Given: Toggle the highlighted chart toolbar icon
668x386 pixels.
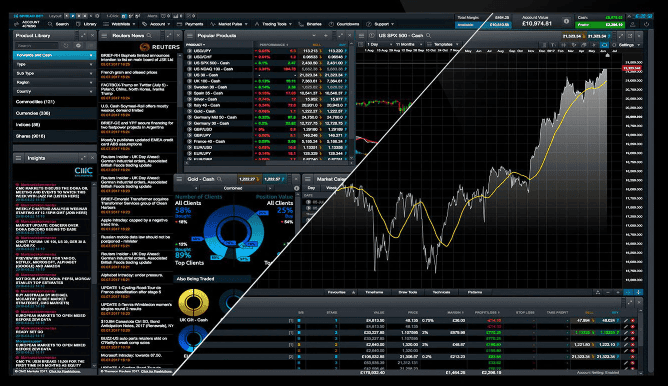Looking at the screenshot, I should pyautogui.click(x=604, y=45).
